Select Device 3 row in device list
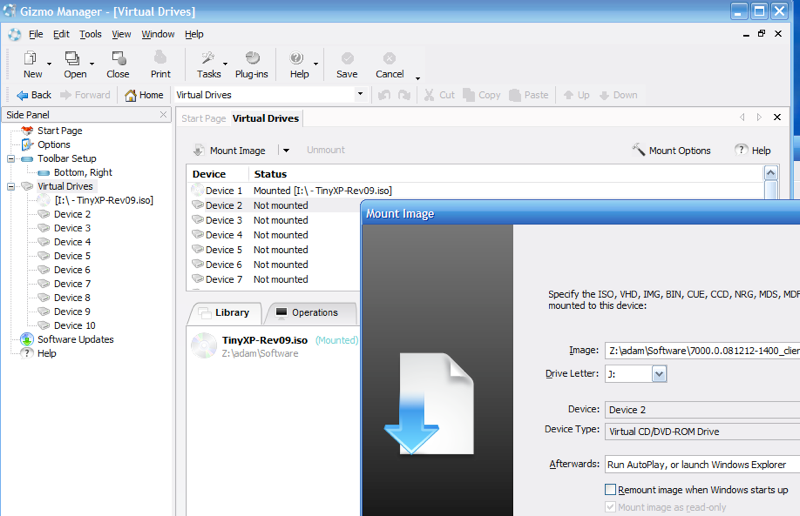 pyautogui.click(x=224, y=220)
